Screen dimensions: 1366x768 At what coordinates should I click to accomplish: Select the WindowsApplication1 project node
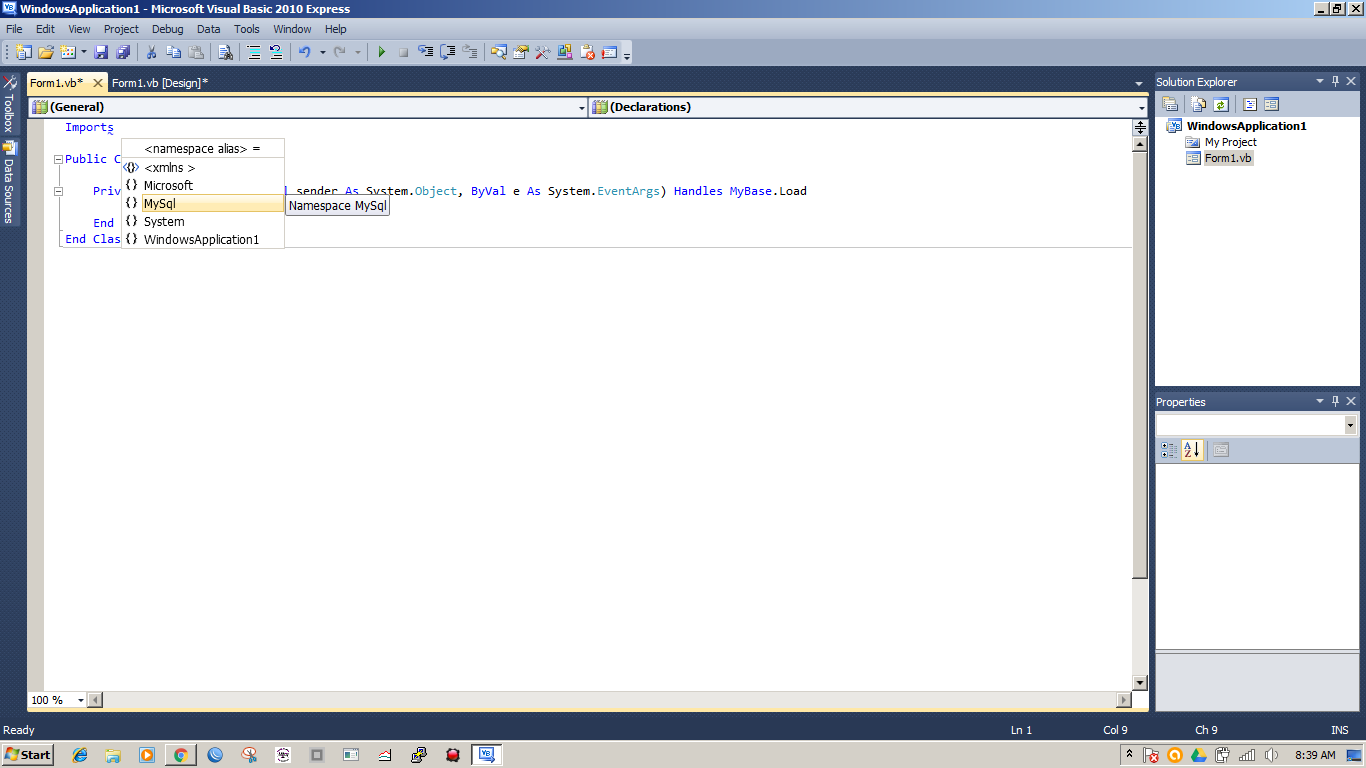(1237, 126)
